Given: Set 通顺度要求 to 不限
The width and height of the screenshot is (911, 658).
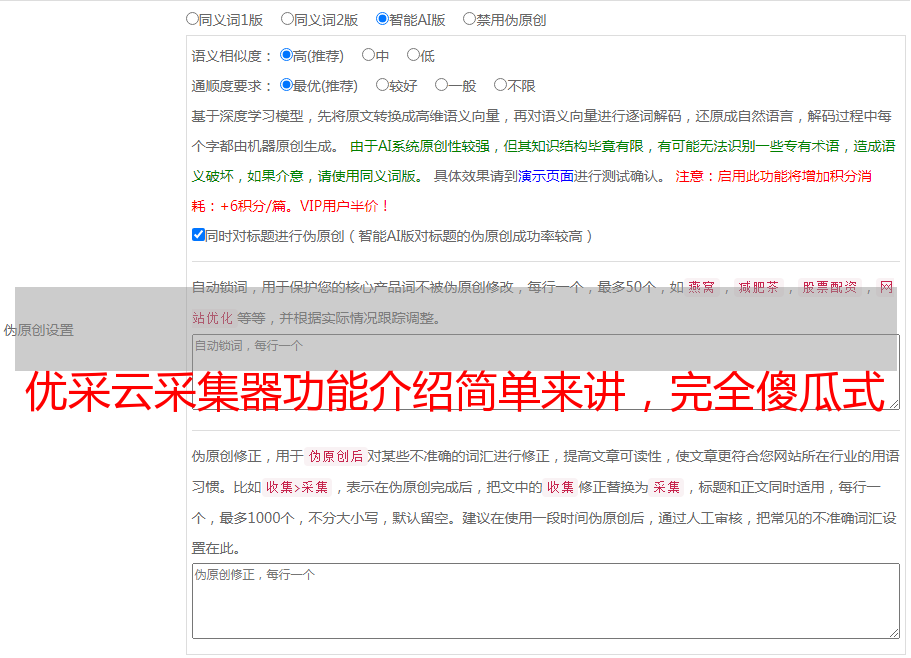Looking at the screenshot, I should (500, 85).
